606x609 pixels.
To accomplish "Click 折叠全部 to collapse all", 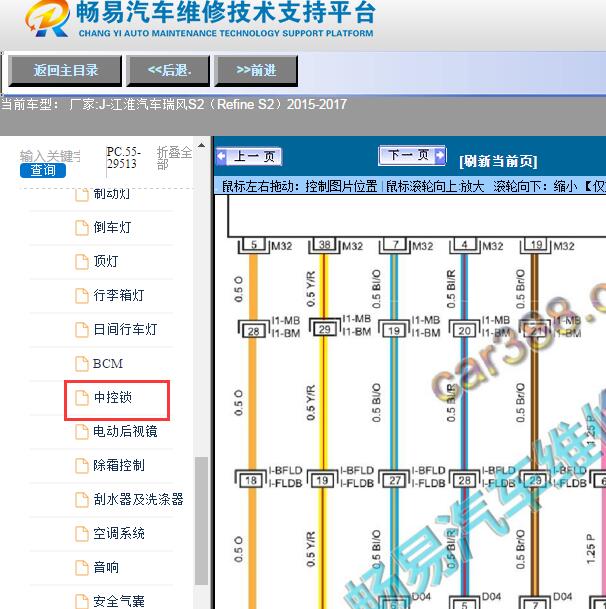I will click(x=174, y=158).
